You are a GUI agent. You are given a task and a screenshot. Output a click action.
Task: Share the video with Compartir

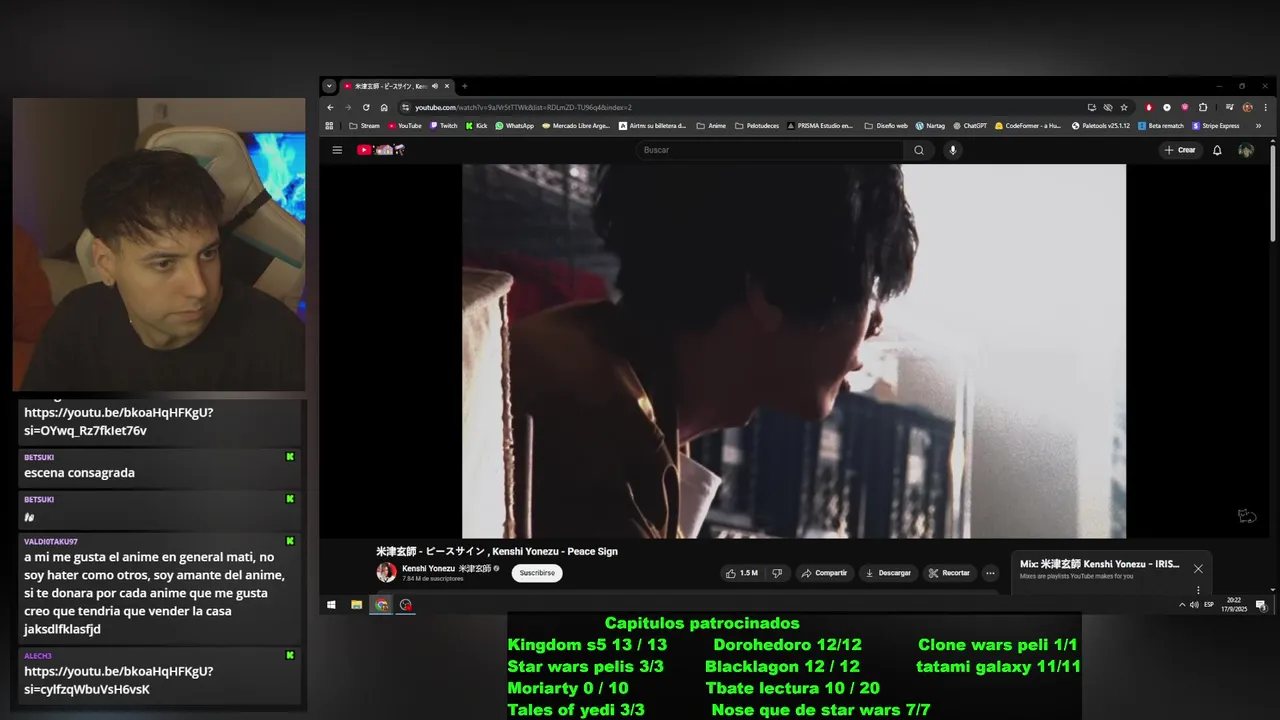click(824, 573)
